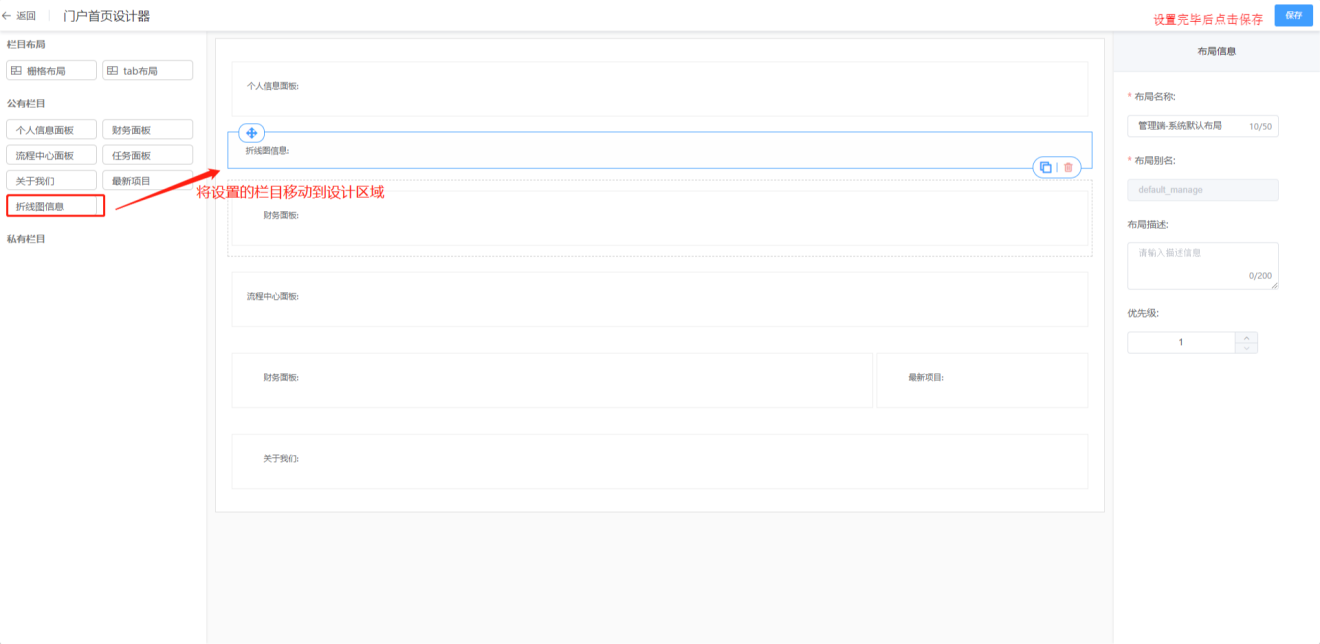Increase the 优先级 priority value
Viewport: 1320px width, 644px height.
pyautogui.click(x=1246, y=337)
